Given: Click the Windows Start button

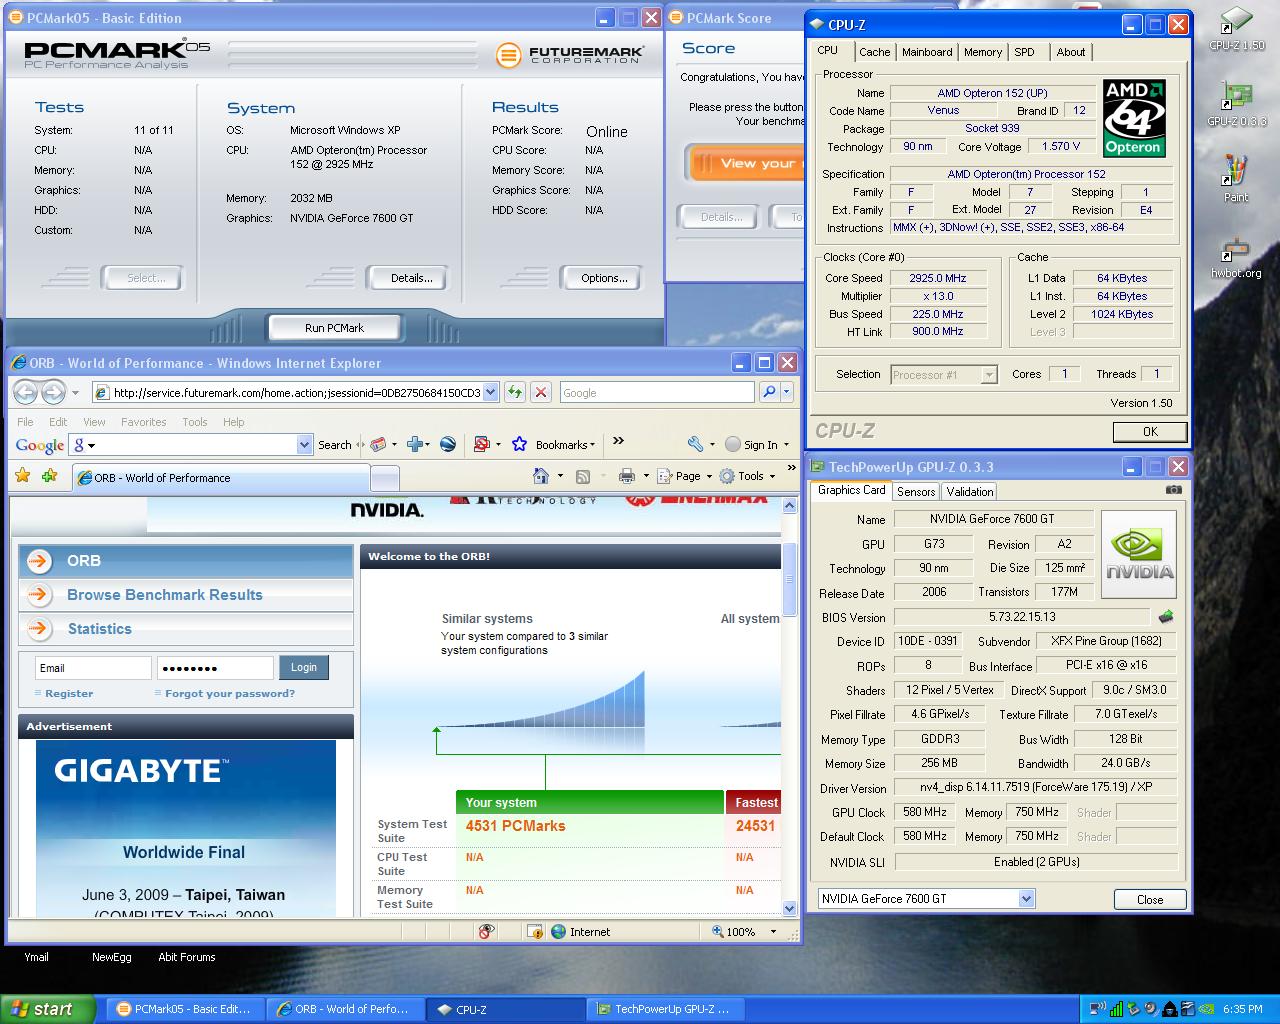Looking at the screenshot, I should tap(48, 1009).
